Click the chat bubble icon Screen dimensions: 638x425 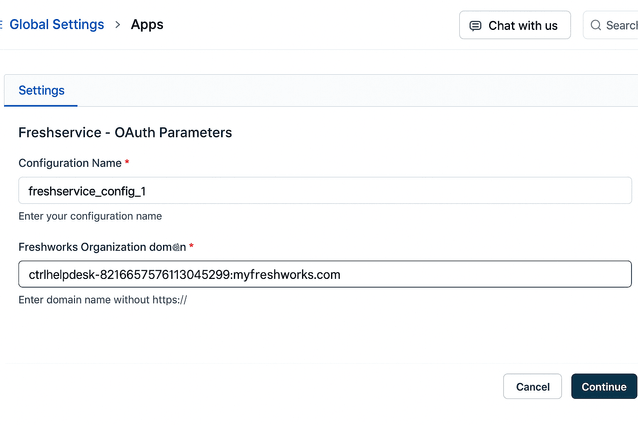click(x=475, y=26)
